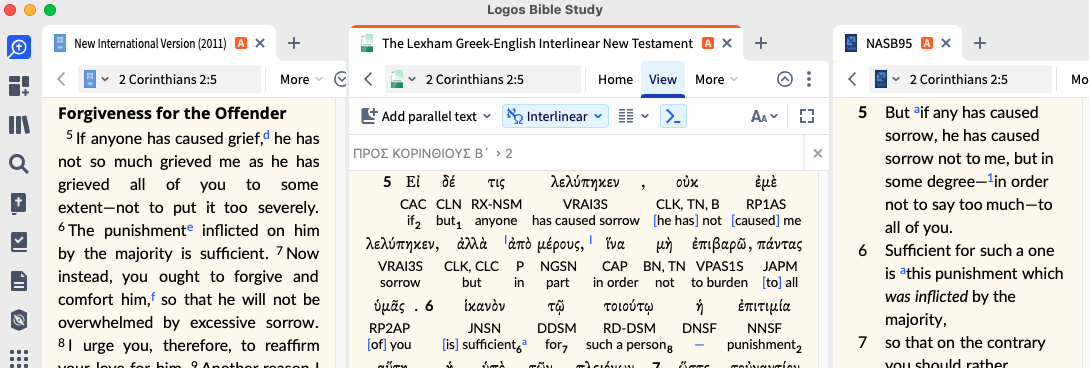Image resolution: width=1089 pixels, height=368 pixels.
Task: Toggle the Interlinear display button
Action: pos(546,116)
